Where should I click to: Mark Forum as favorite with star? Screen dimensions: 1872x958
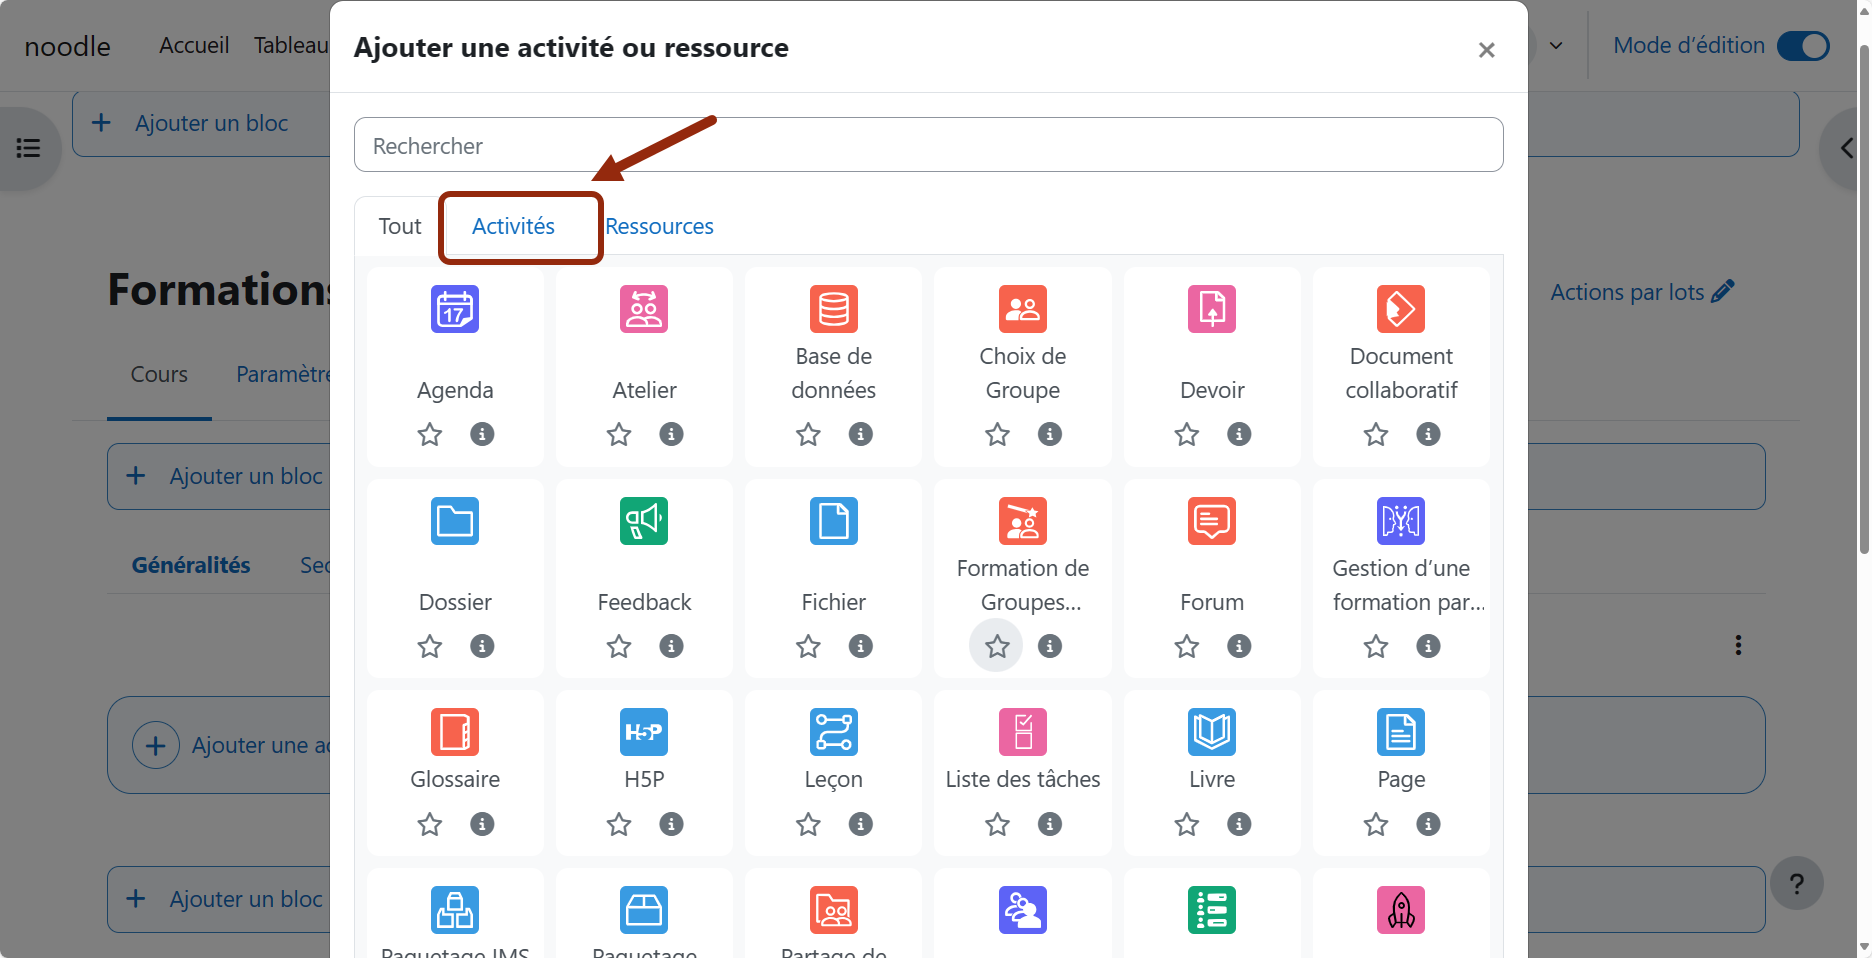click(1187, 646)
